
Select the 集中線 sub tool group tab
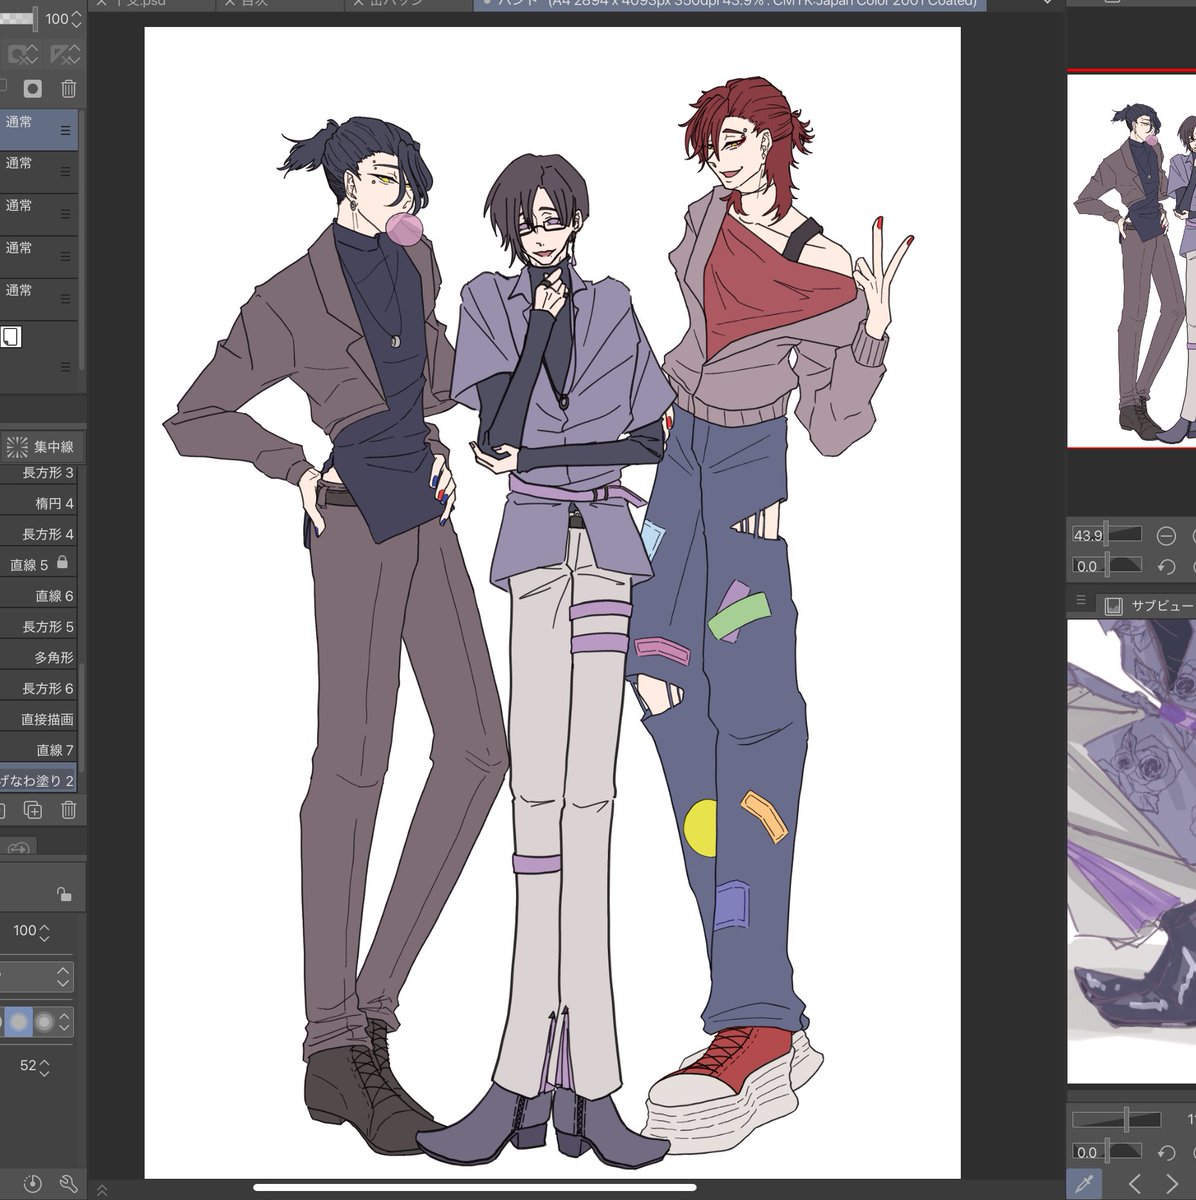click(x=40, y=446)
